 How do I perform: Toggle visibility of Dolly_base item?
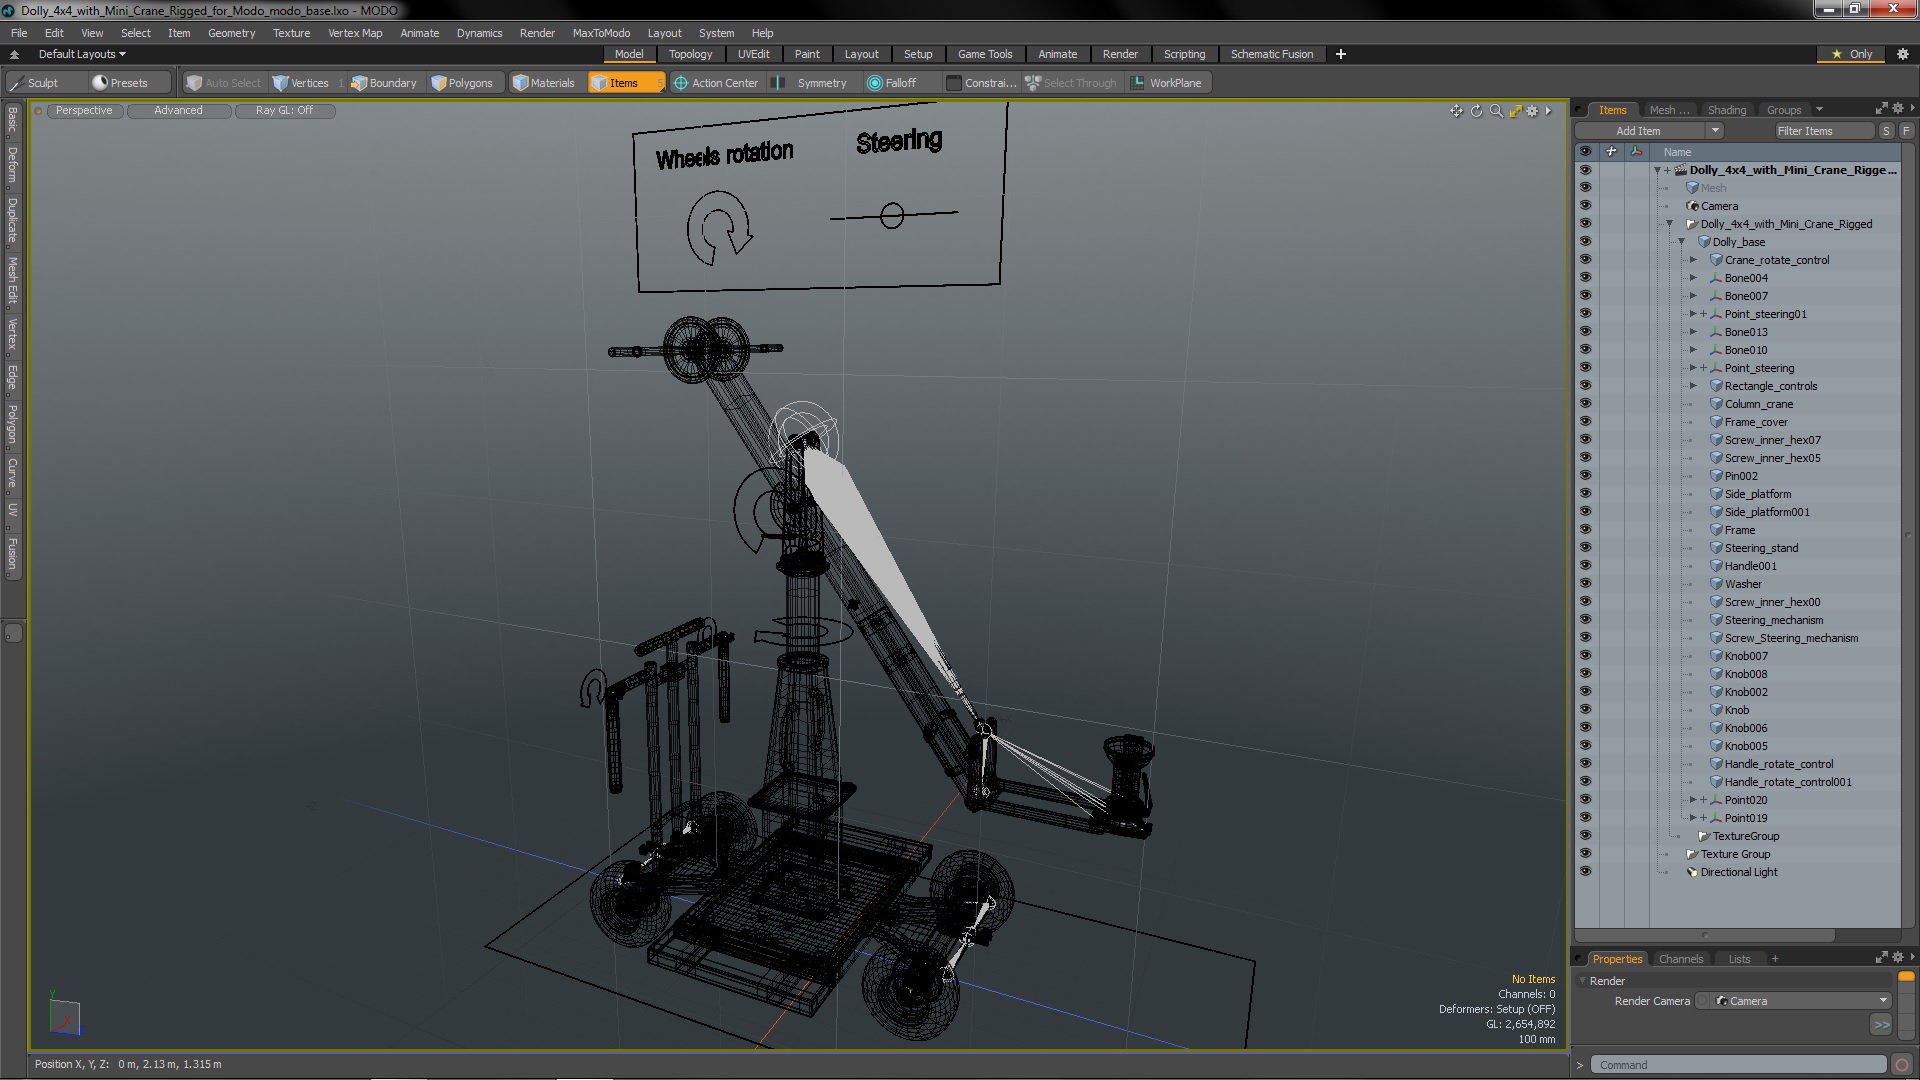coord(1586,241)
